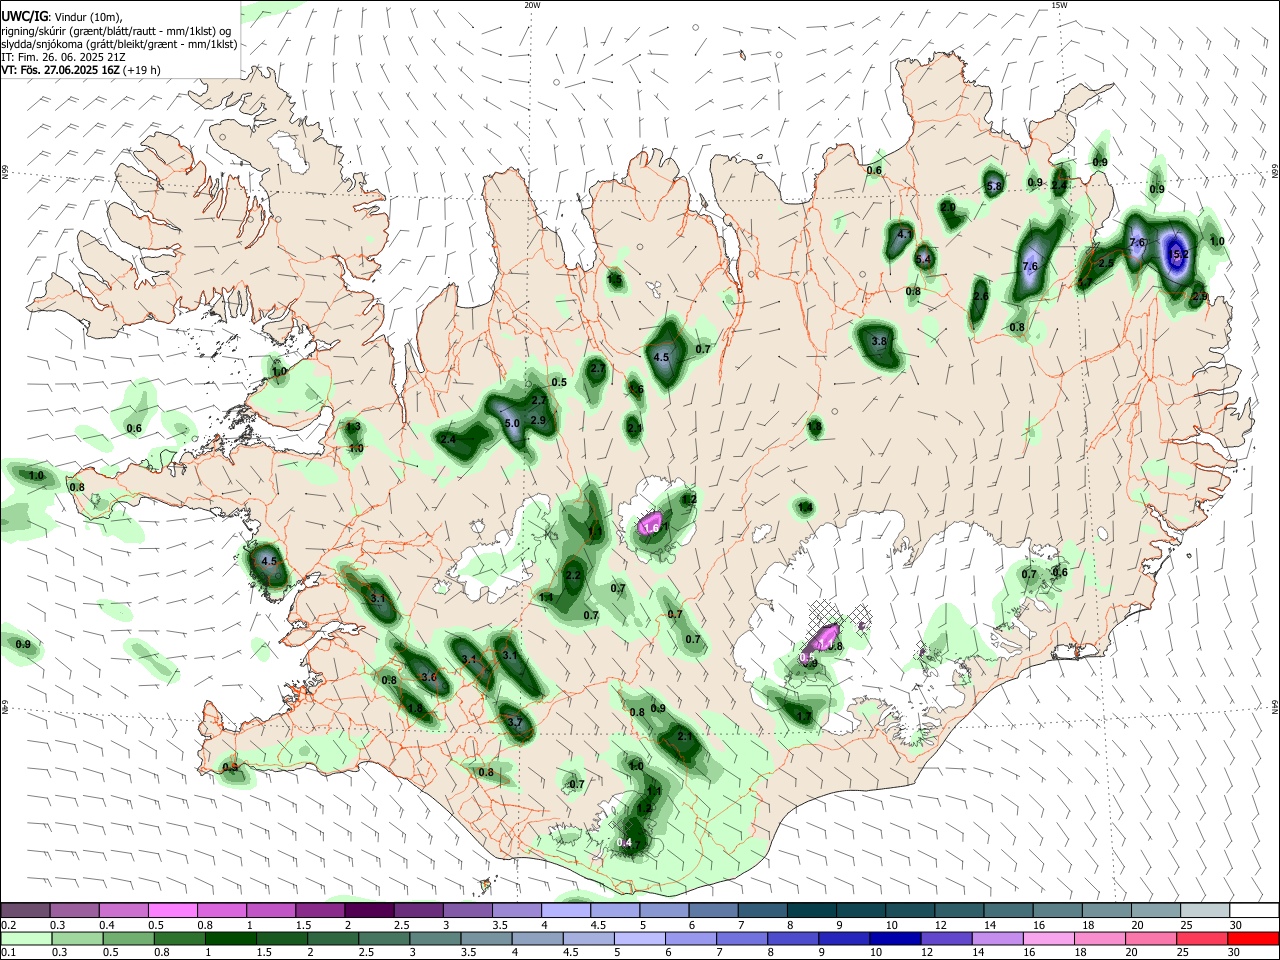
Task: Click the 3.7 rainfall value label
Action: pos(515,722)
